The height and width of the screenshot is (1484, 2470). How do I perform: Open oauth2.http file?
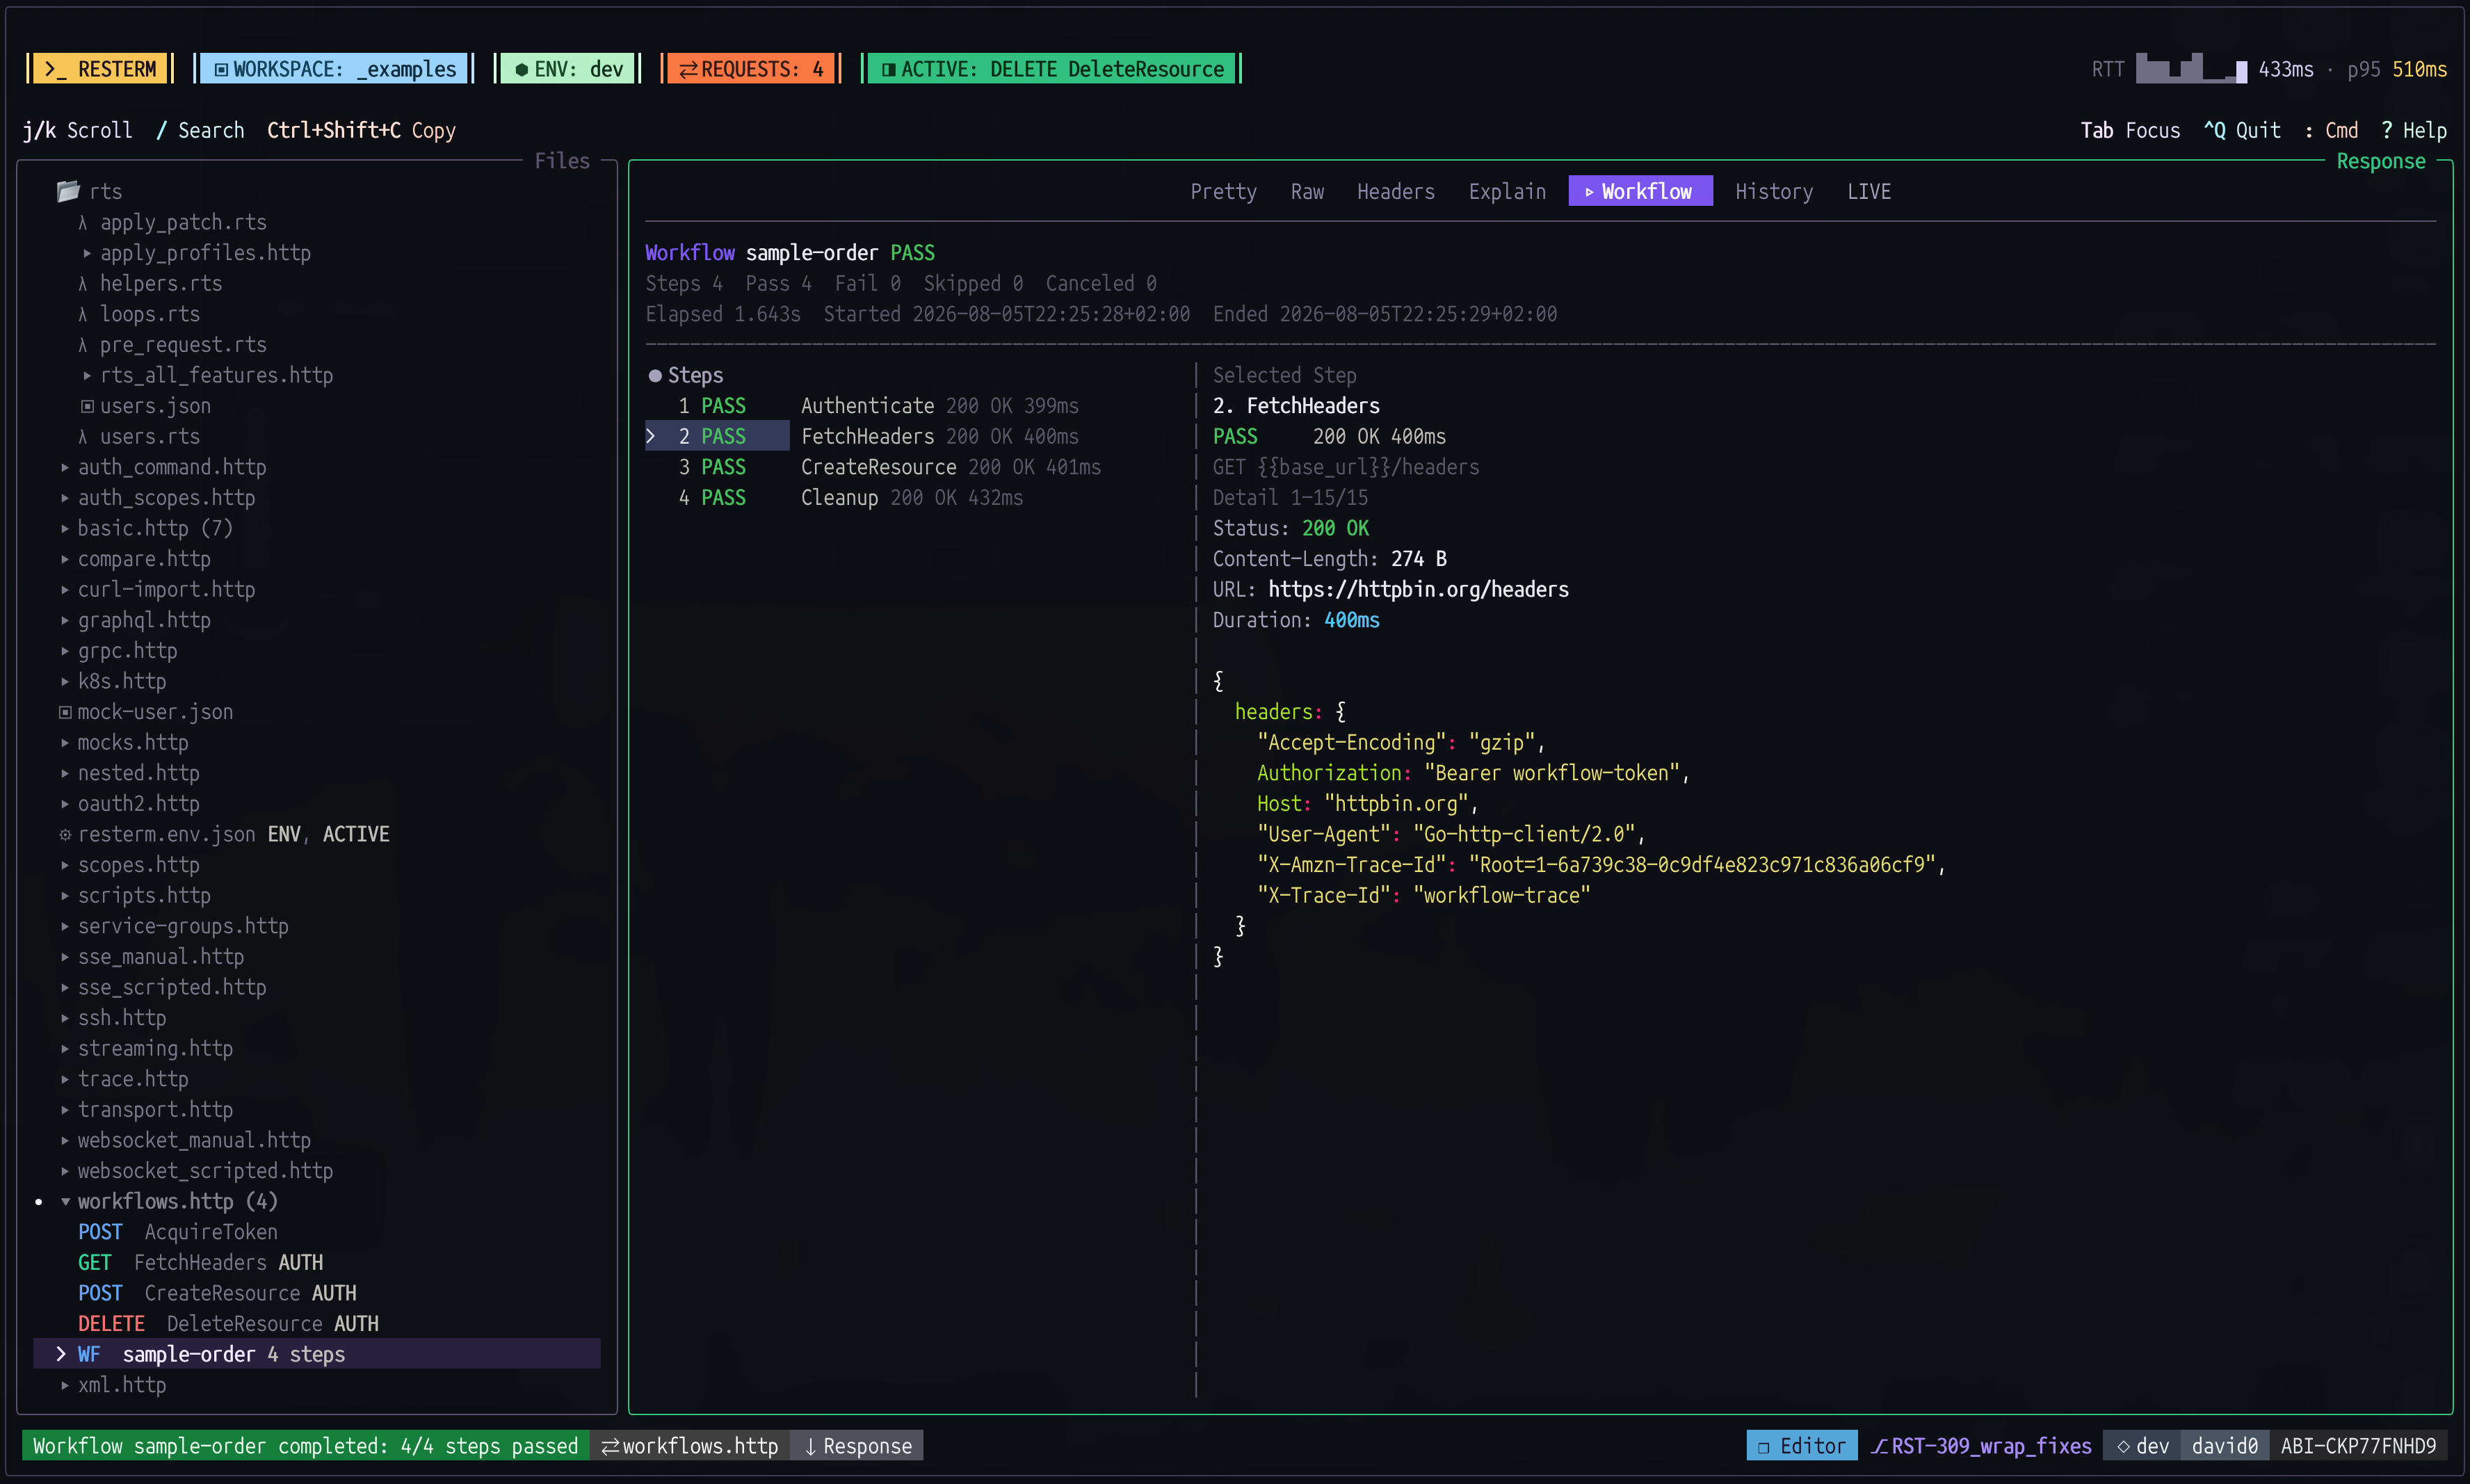pyautogui.click(x=139, y=804)
